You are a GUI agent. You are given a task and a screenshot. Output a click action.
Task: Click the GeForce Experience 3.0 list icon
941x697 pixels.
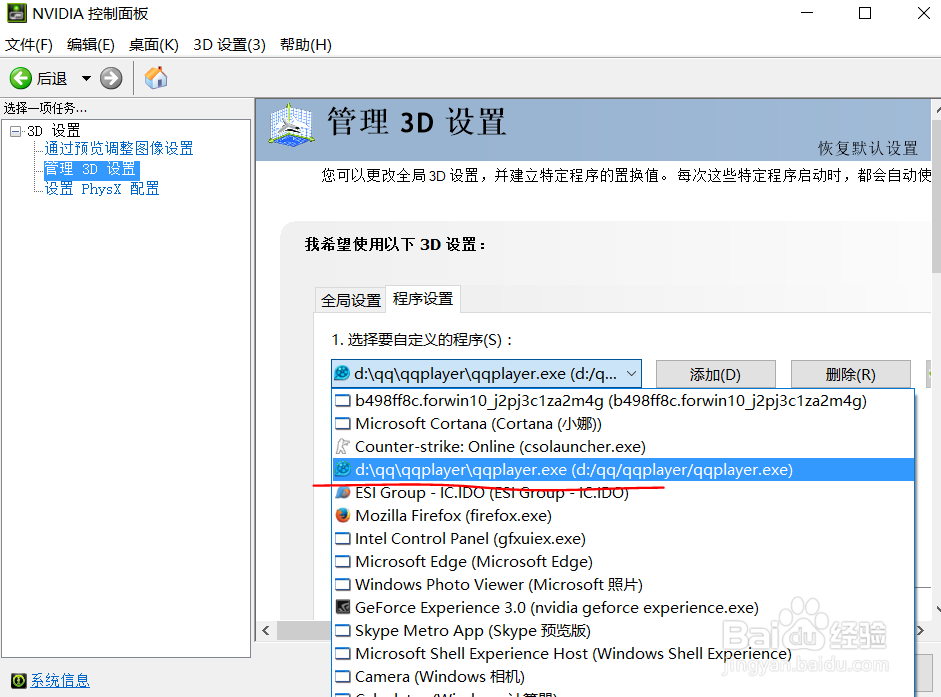tap(343, 607)
